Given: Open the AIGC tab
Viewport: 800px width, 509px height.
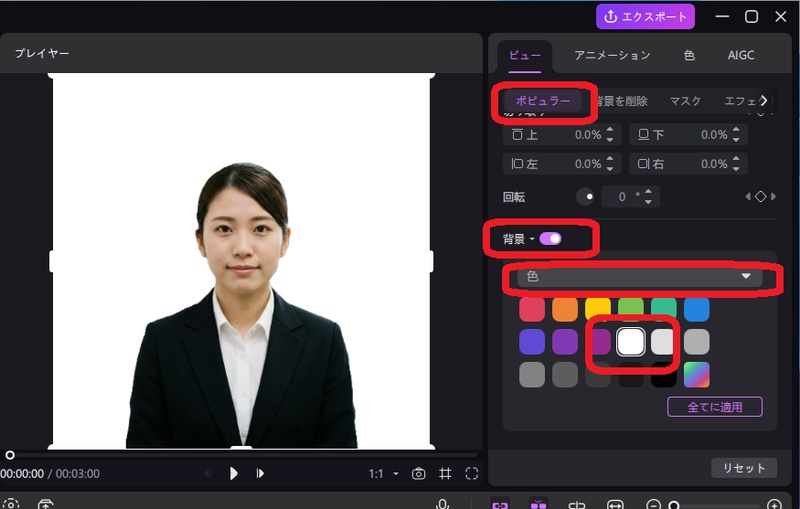Looking at the screenshot, I should click(741, 55).
